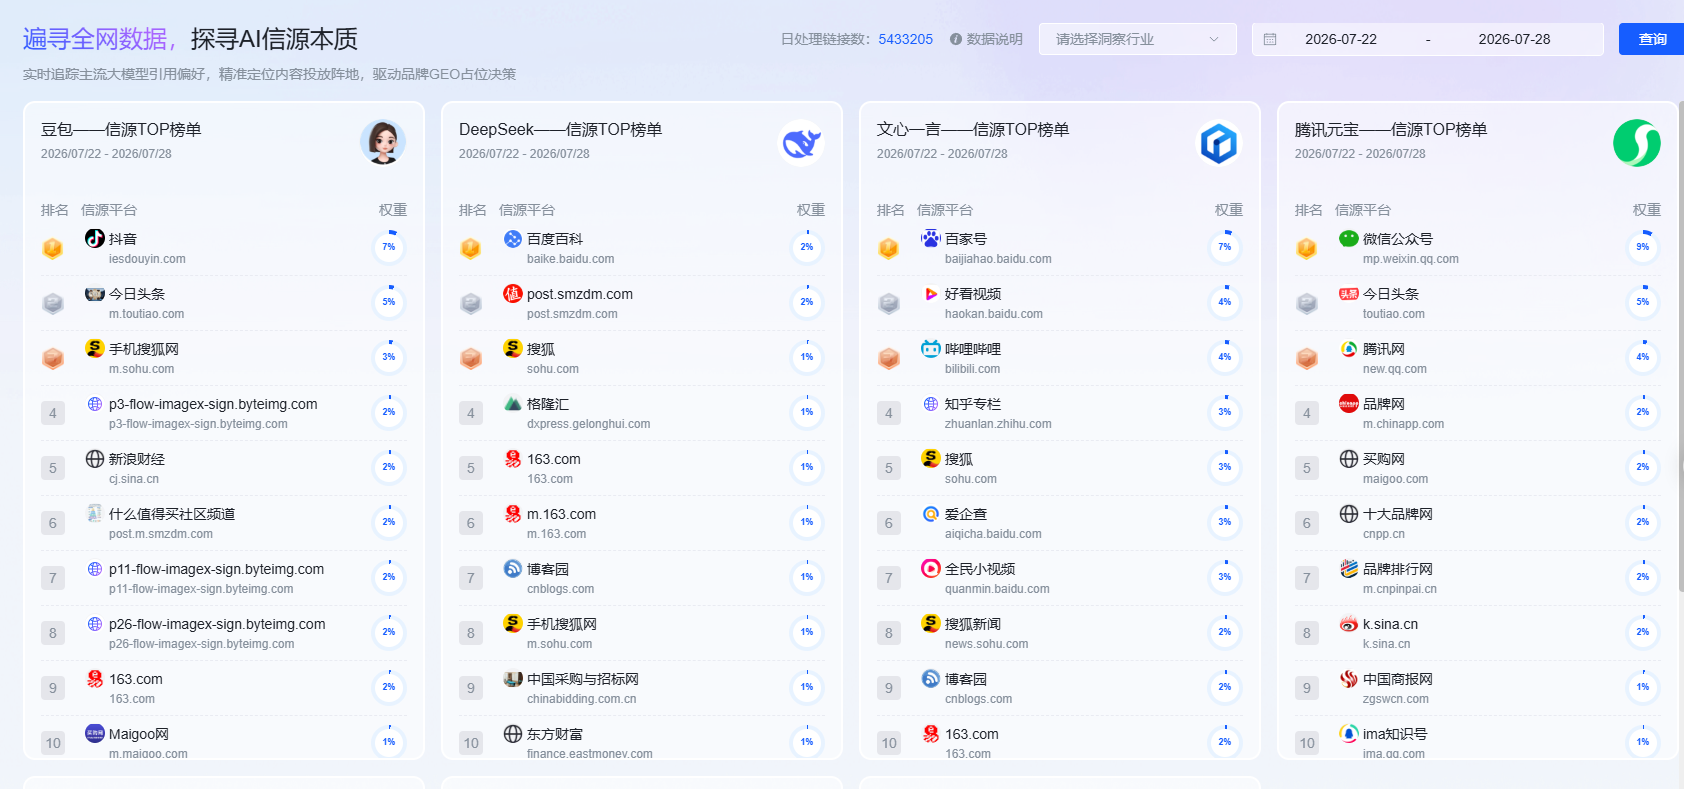Click the zhuanlan.zhihu.com domain text
Viewport: 1684px width, 789px height.
(998, 424)
